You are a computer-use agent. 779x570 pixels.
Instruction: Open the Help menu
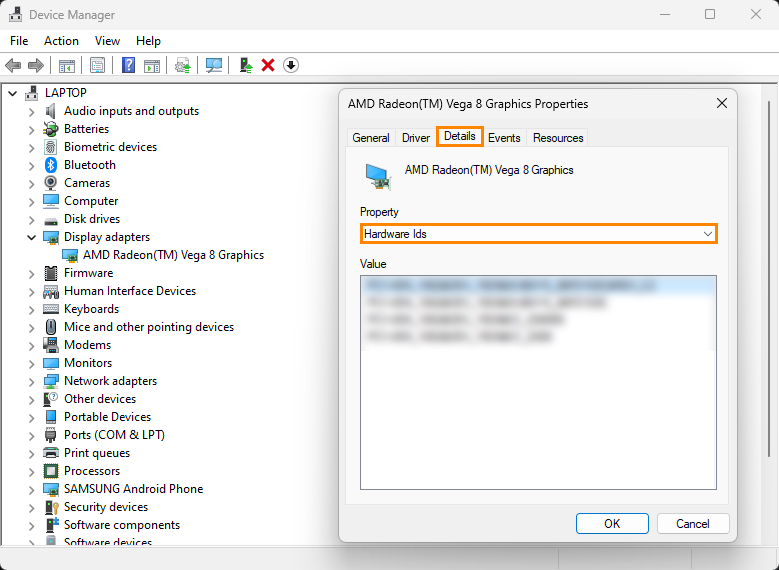click(x=148, y=41)
